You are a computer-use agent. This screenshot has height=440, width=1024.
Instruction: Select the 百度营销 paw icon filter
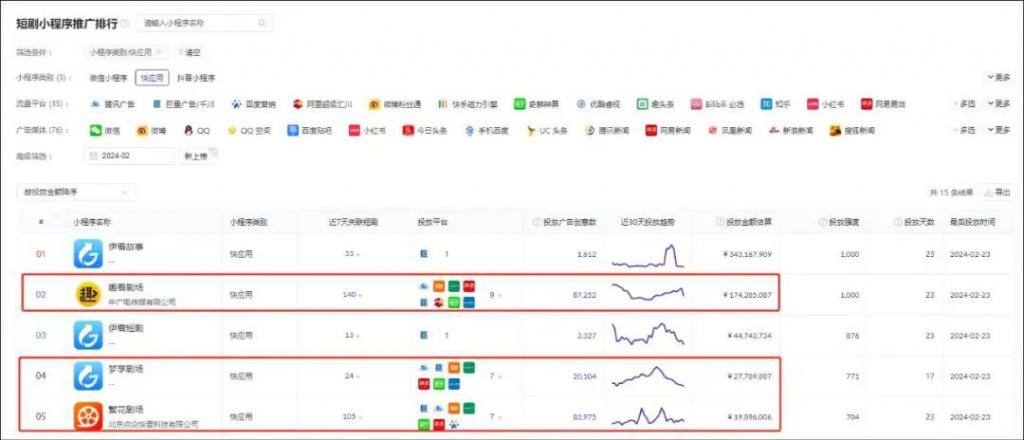coord(236,104)
